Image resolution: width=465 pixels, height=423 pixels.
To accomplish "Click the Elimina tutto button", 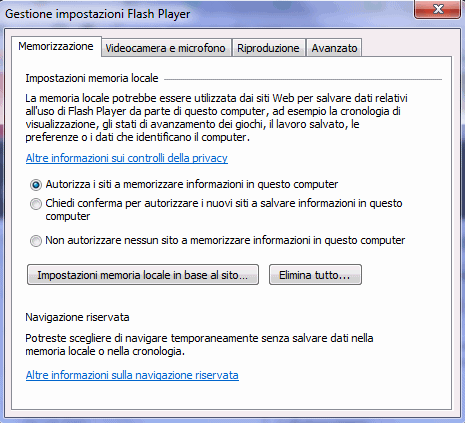I will pyautogui.click(x=315, y=275).
